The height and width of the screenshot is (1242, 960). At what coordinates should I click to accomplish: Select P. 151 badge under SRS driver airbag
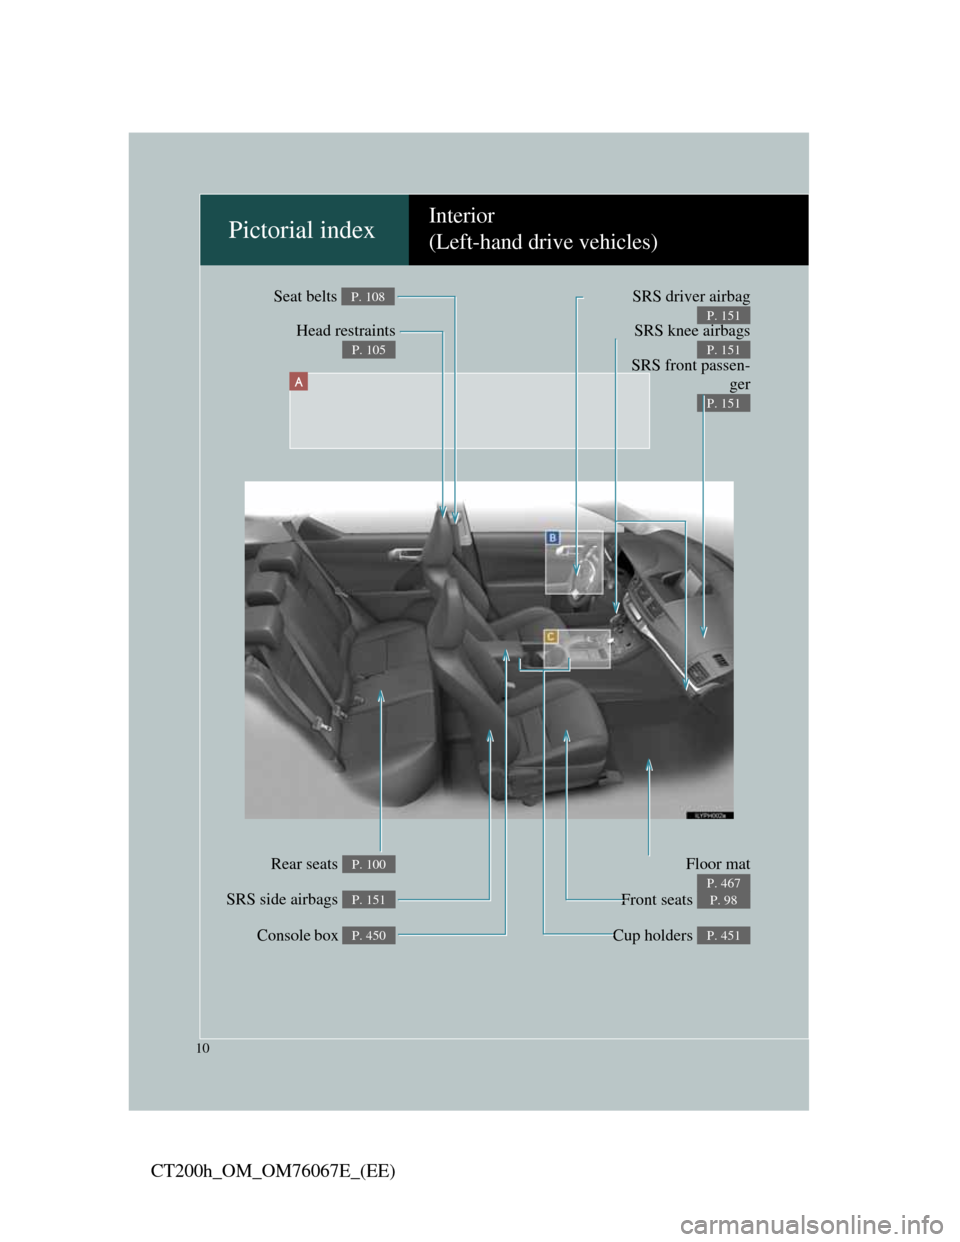coord(723,316)
